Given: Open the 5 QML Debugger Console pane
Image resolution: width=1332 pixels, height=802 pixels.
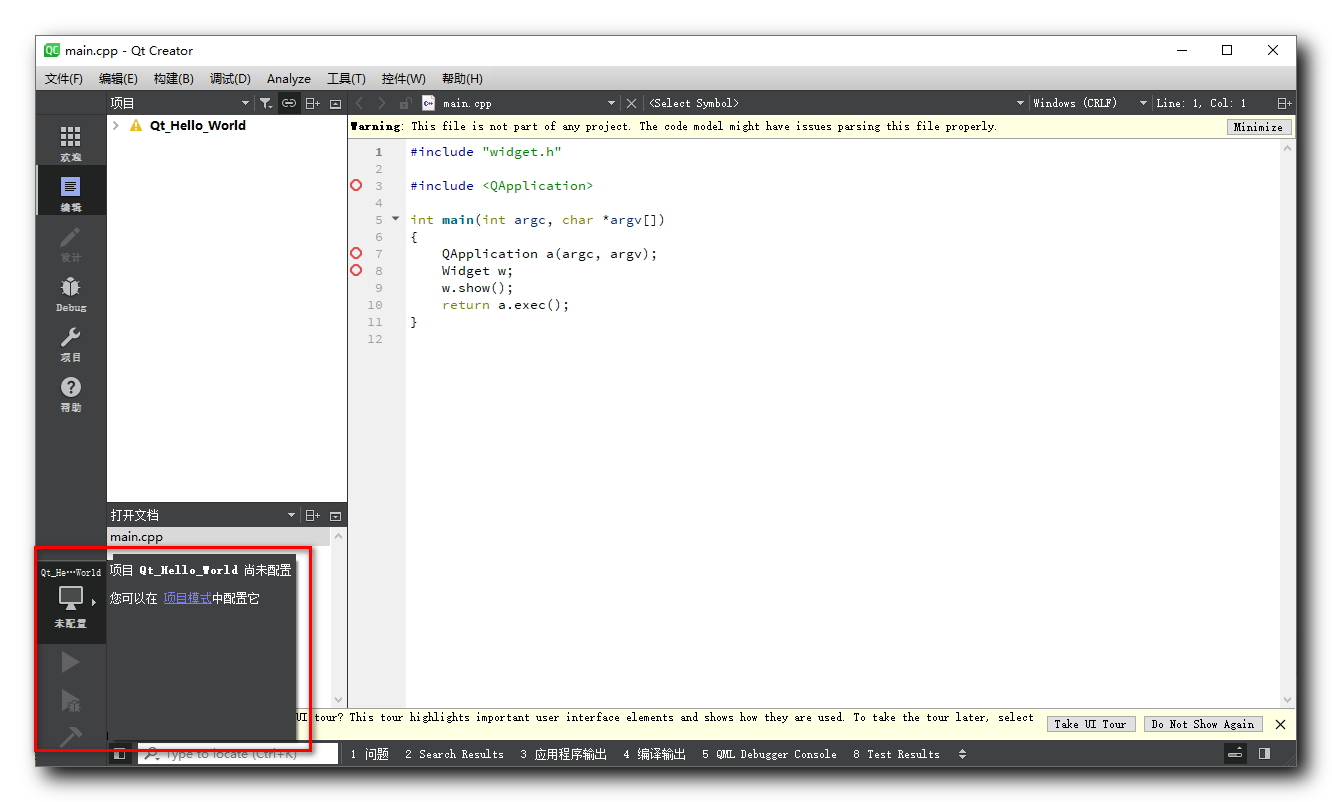Looking at the screenshot, I should [769, 754].
